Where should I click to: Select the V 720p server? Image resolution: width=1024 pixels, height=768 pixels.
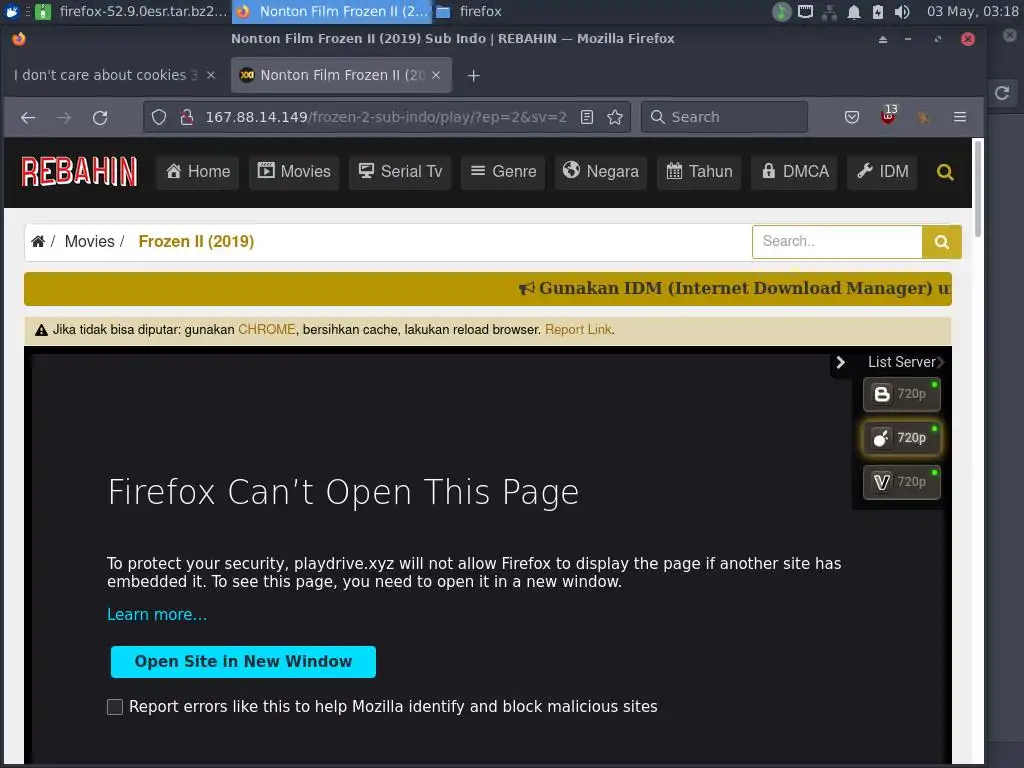coord(901,482)
